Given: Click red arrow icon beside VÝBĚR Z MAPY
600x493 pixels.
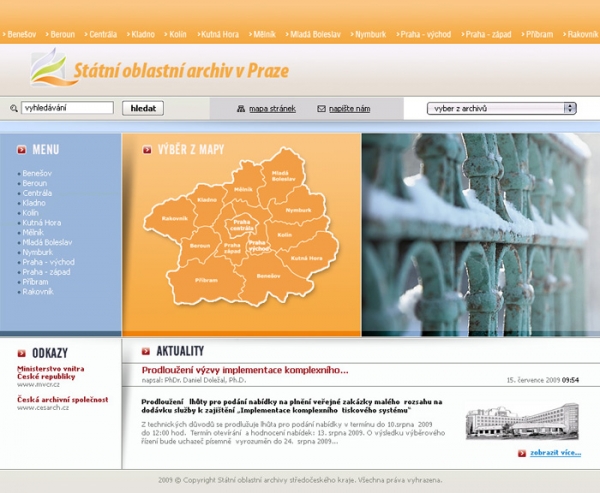Looking at the screenshot, I should point(147,150).
